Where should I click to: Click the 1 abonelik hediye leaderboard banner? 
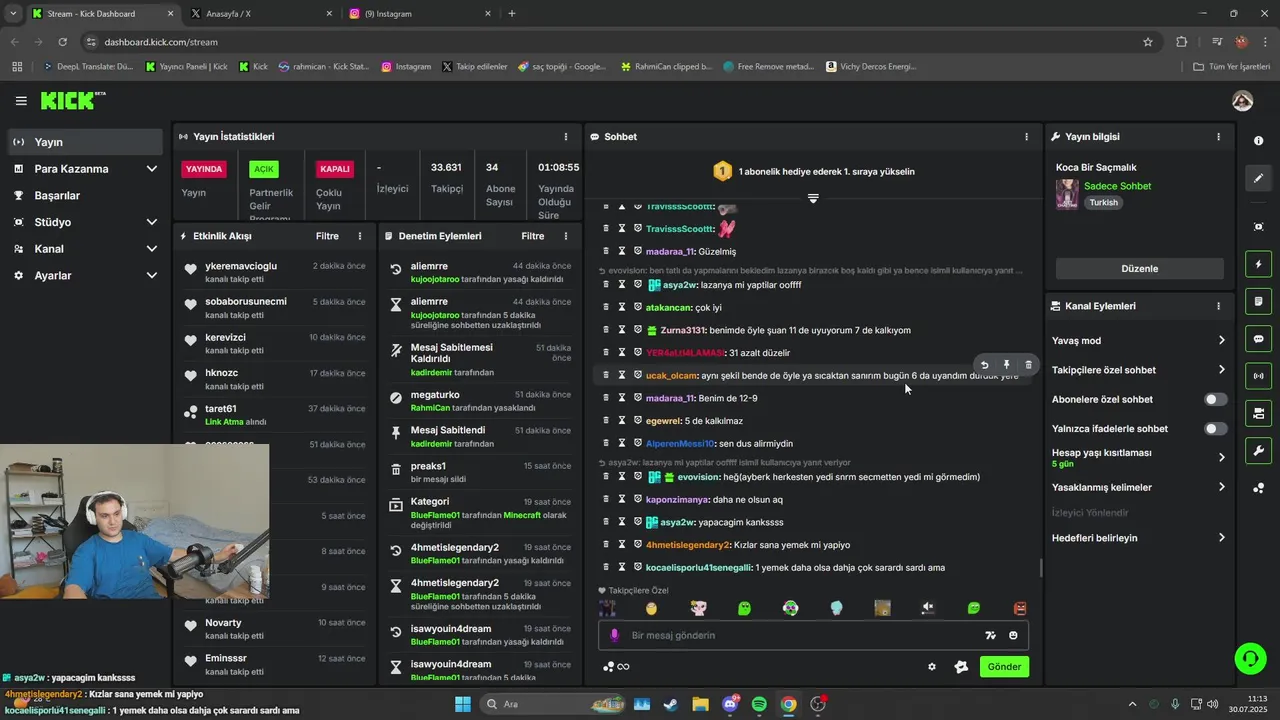(x=814, y=172)
